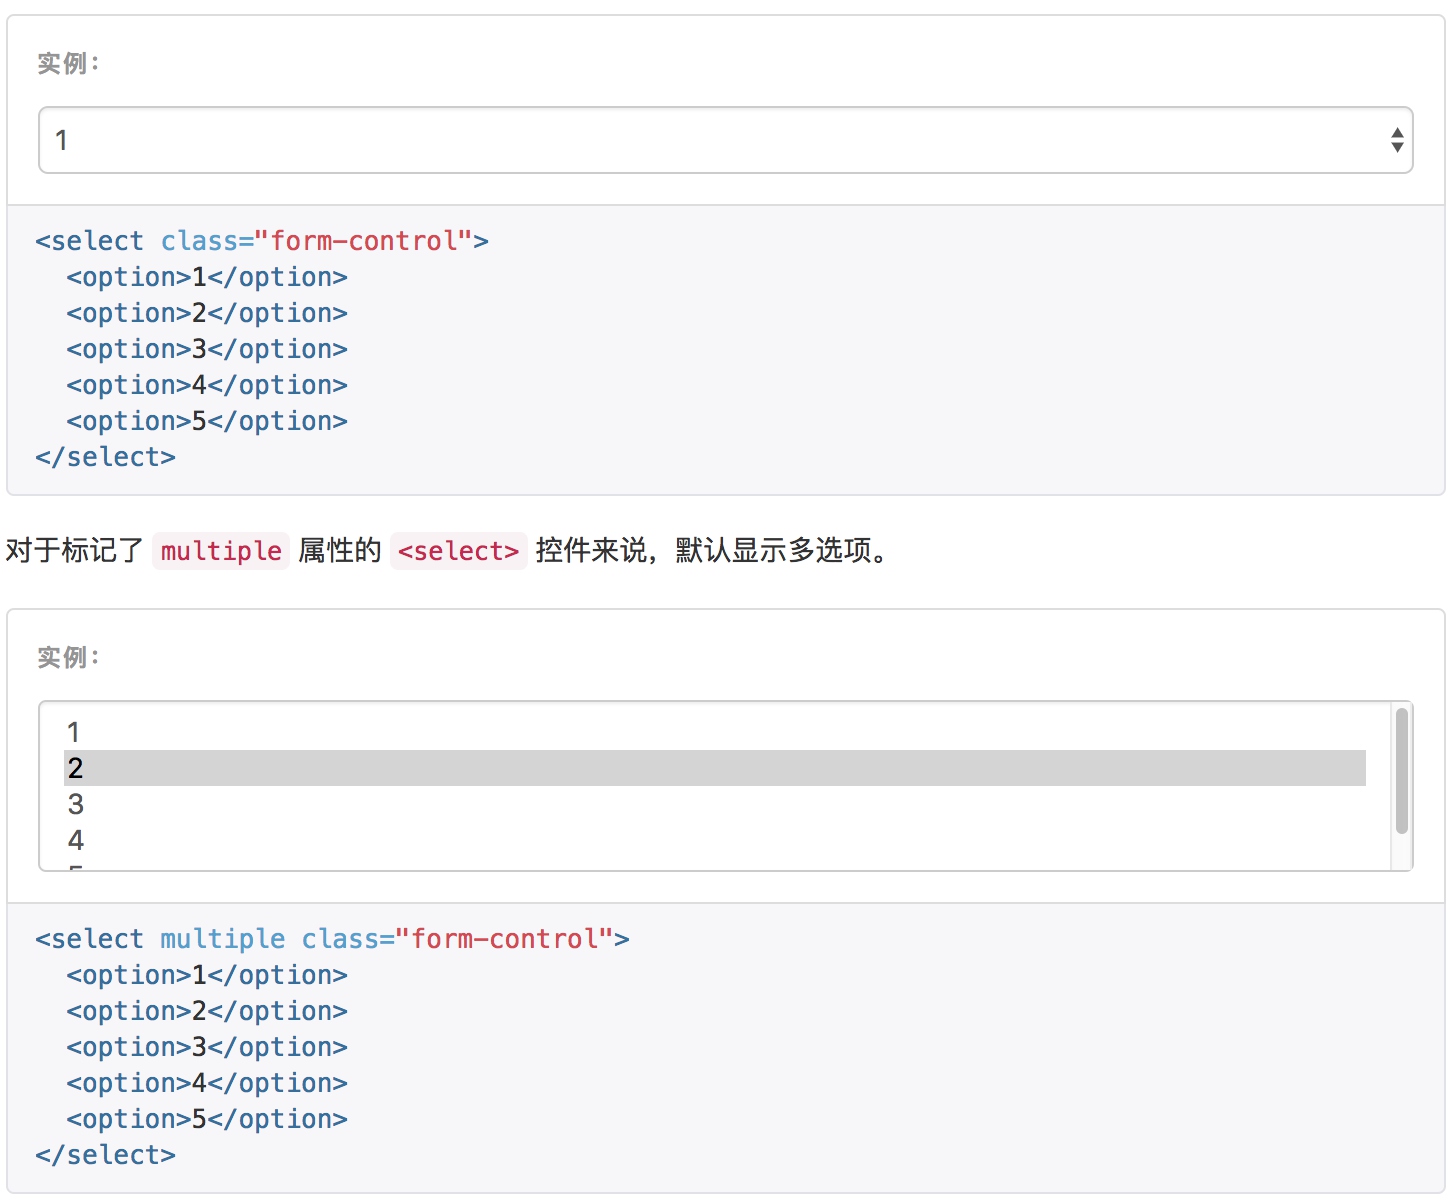Image resolution: width=1448 pixels, height=1204 pixels.
Task: Click code line <option>5</option> in second block
Action: (x=207, y=1119)
